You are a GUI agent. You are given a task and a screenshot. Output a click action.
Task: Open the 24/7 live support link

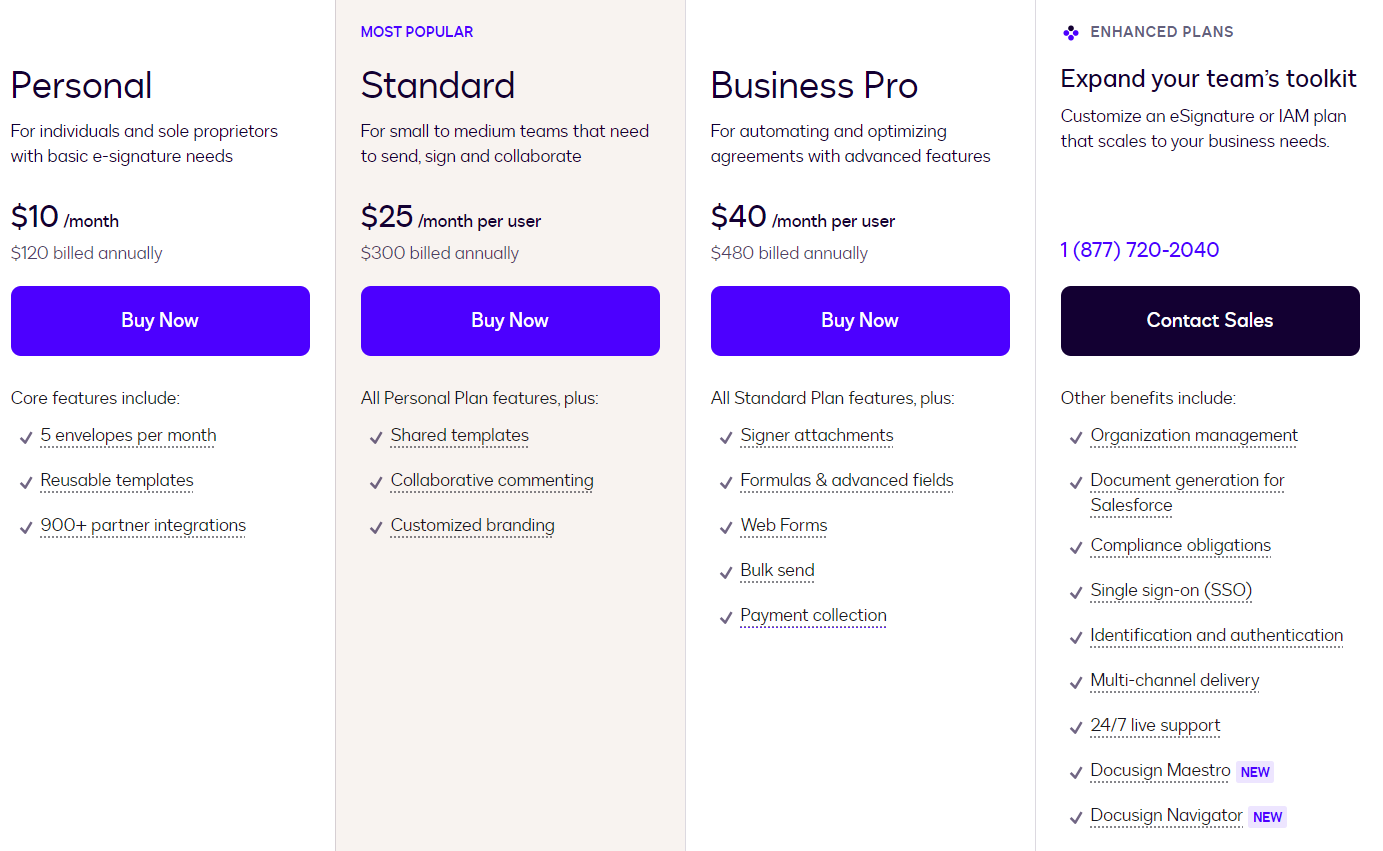tap(1155, 726)
